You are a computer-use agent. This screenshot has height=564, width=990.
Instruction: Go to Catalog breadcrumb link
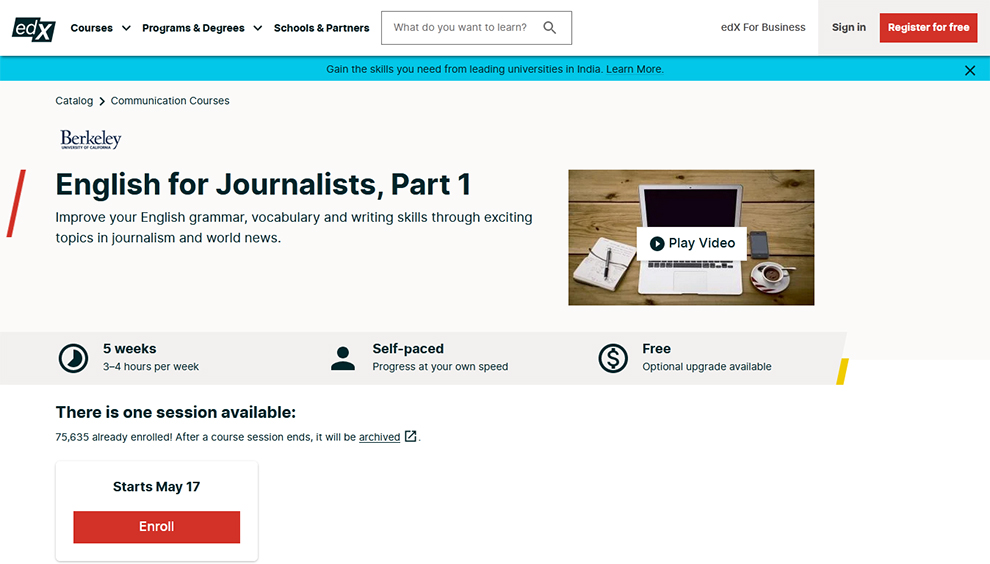coord(74,101)
